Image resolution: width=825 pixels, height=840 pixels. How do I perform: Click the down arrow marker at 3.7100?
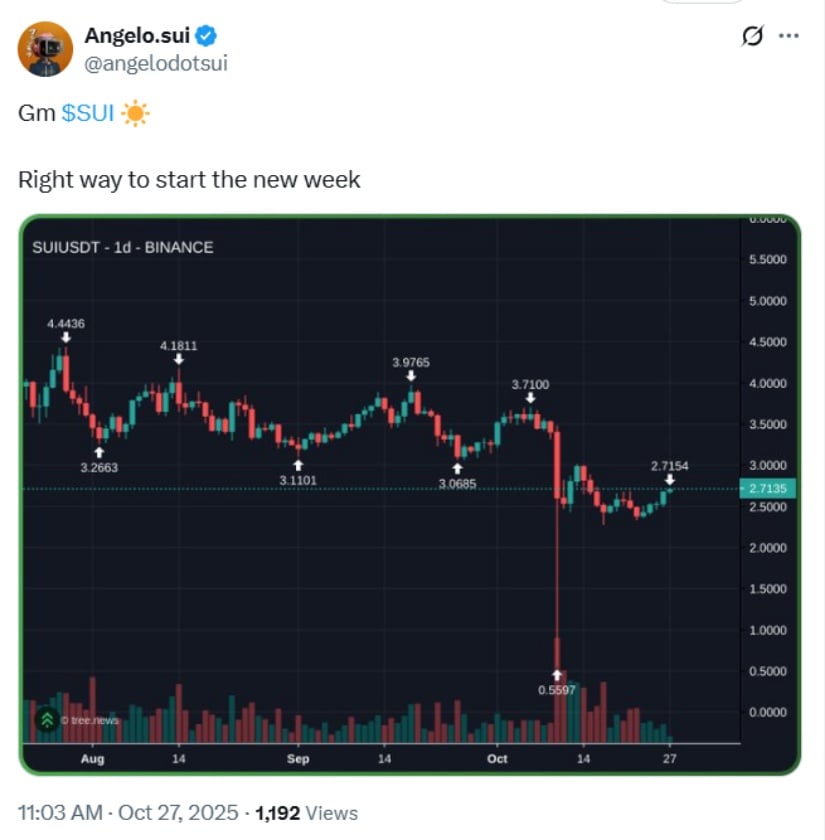(529, 398)
